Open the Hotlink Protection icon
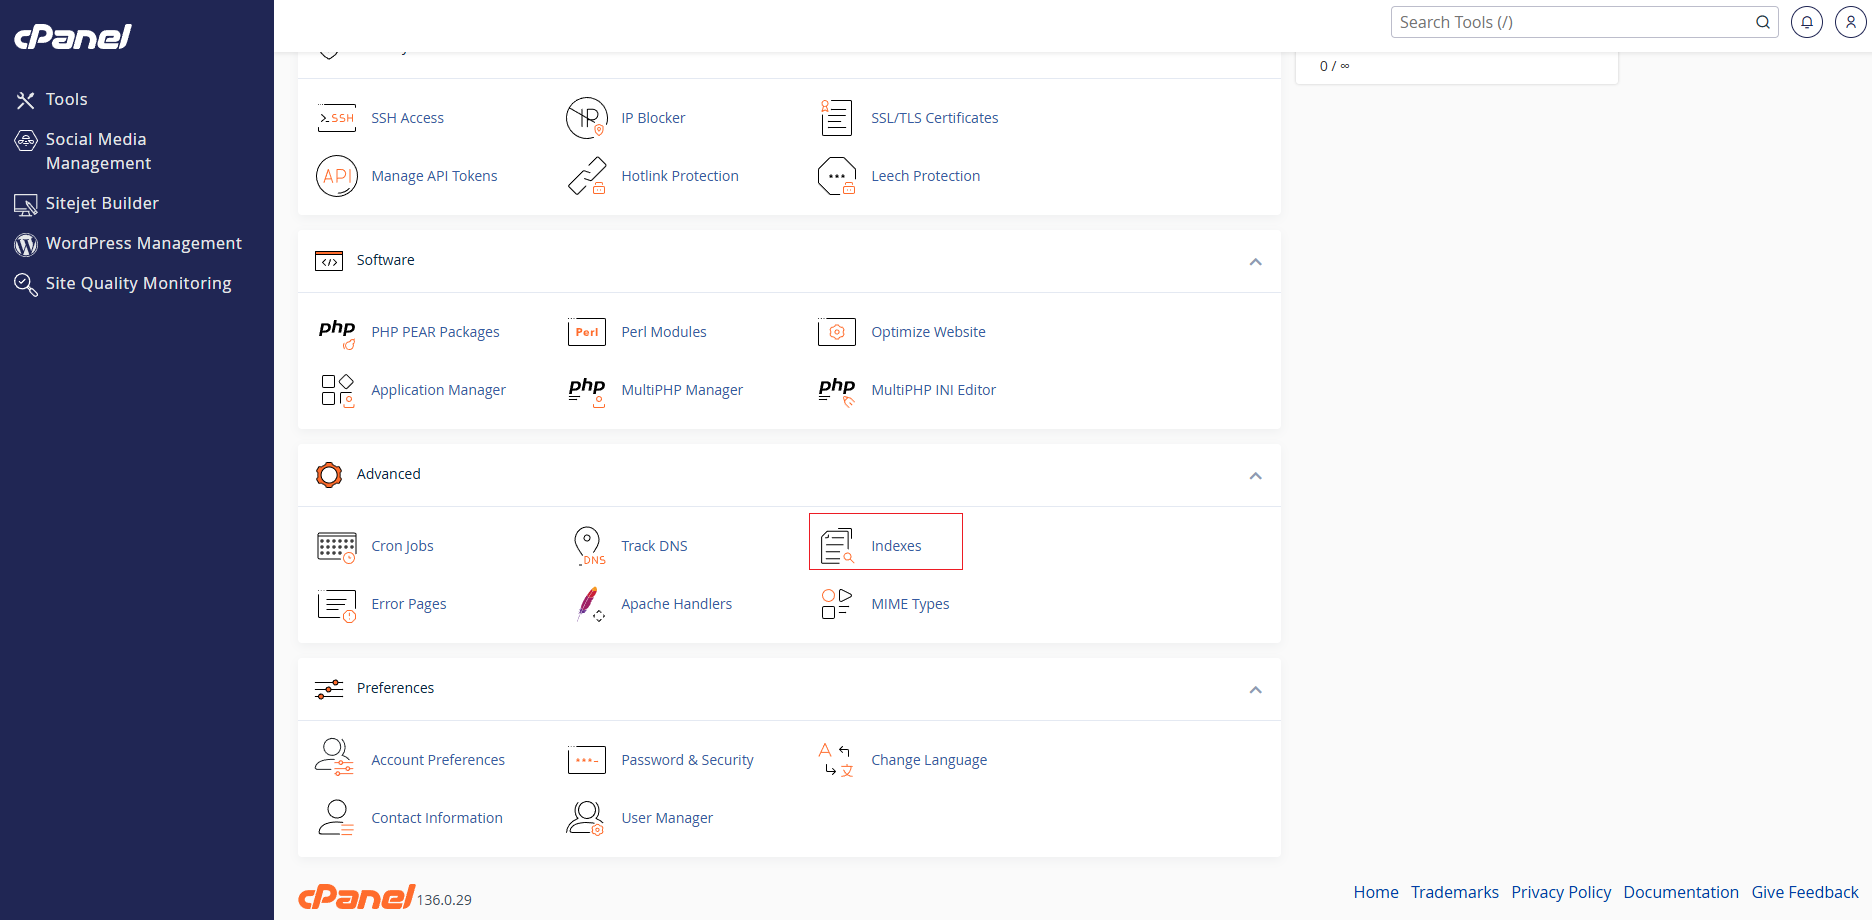Screen dimensions: 1872x920 [x=587, y=176]
